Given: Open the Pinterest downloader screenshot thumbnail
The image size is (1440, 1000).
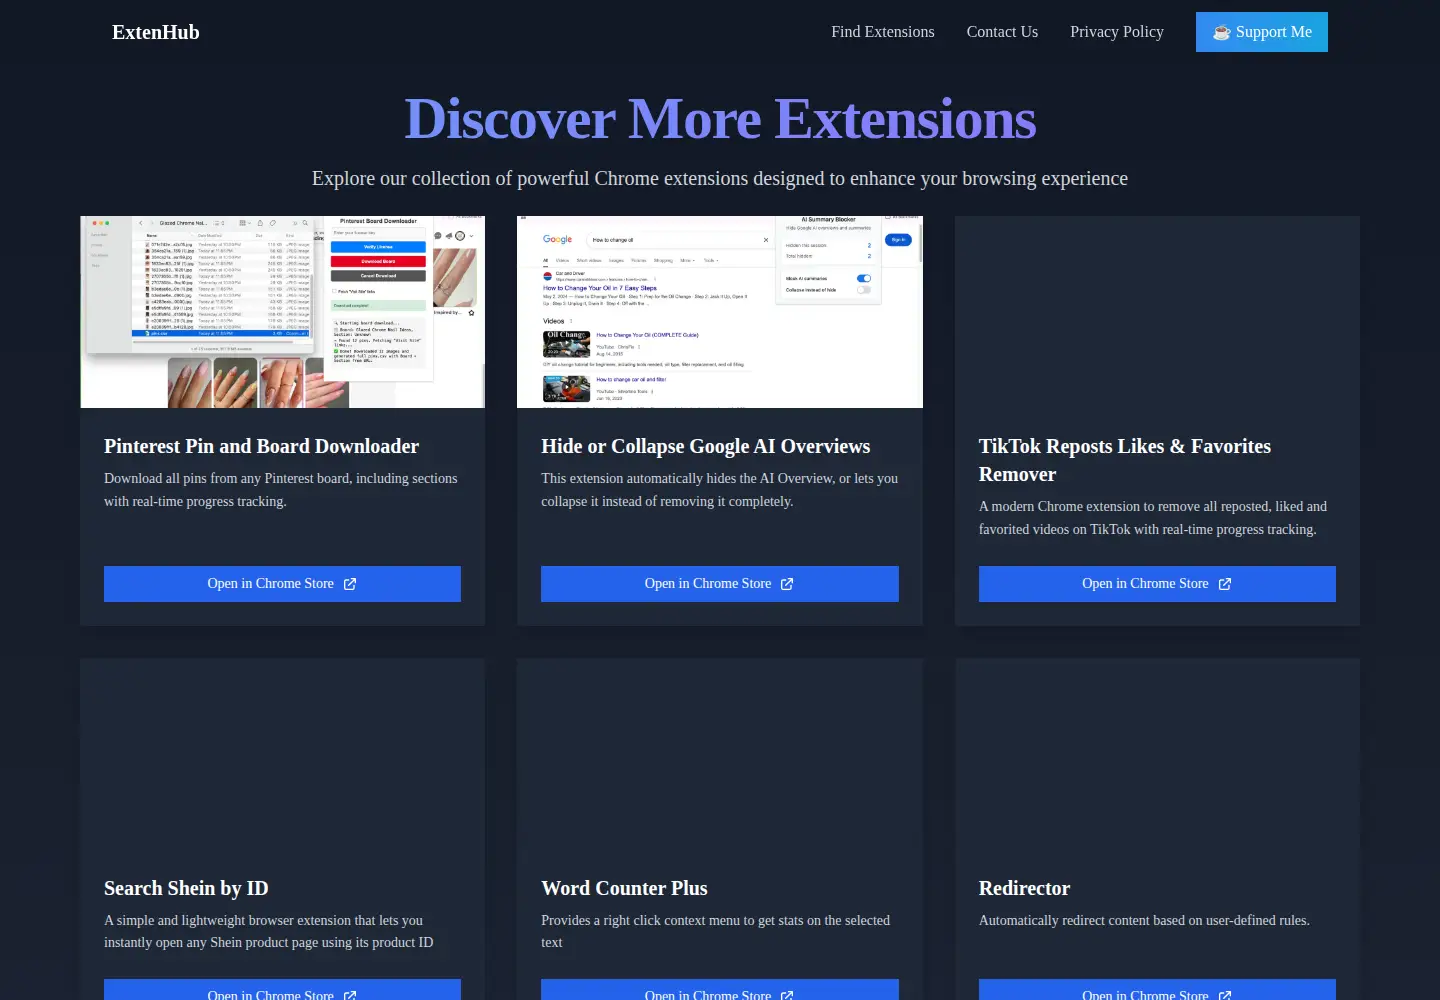Looking at the screenshot, I should (x=283, y=312).
